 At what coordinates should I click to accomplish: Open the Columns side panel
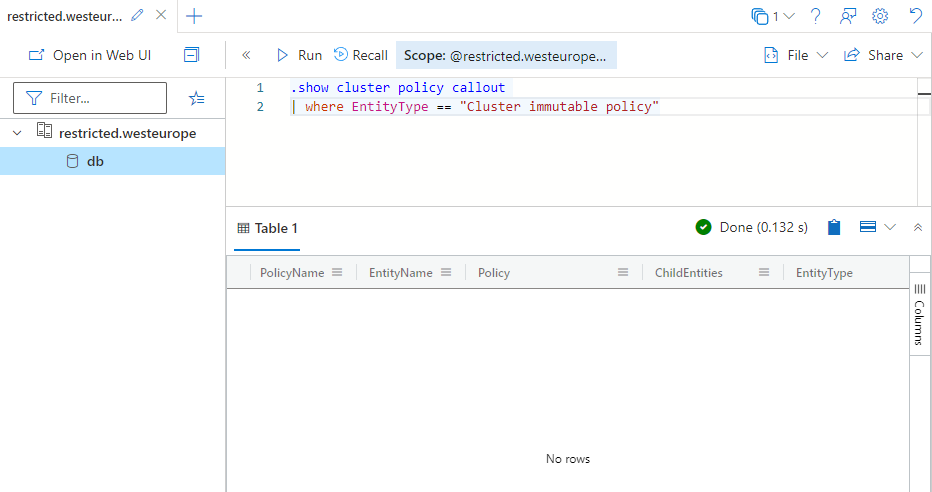920,315
